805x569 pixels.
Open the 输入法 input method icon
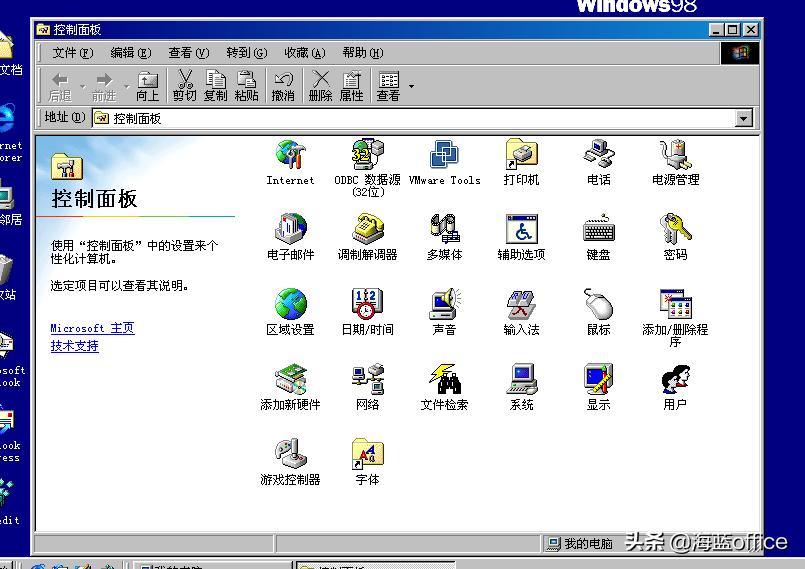[x=522, y=312]
